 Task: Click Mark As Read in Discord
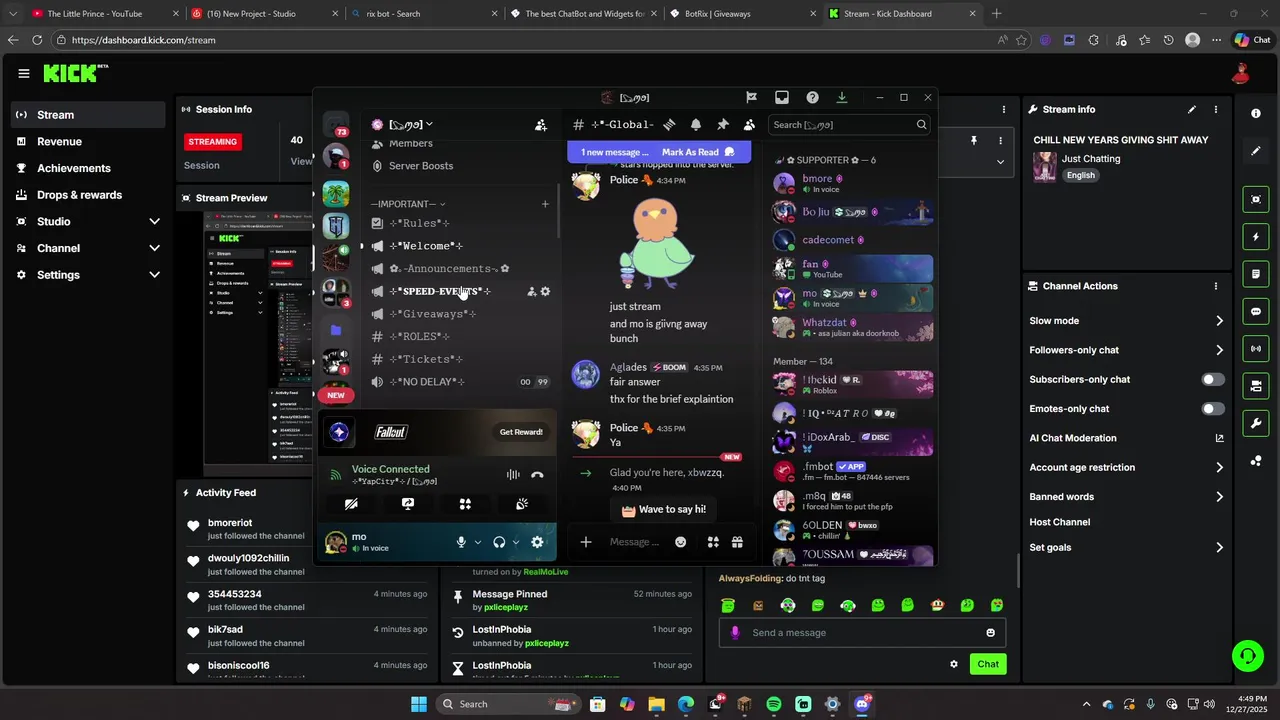(698, 152)
